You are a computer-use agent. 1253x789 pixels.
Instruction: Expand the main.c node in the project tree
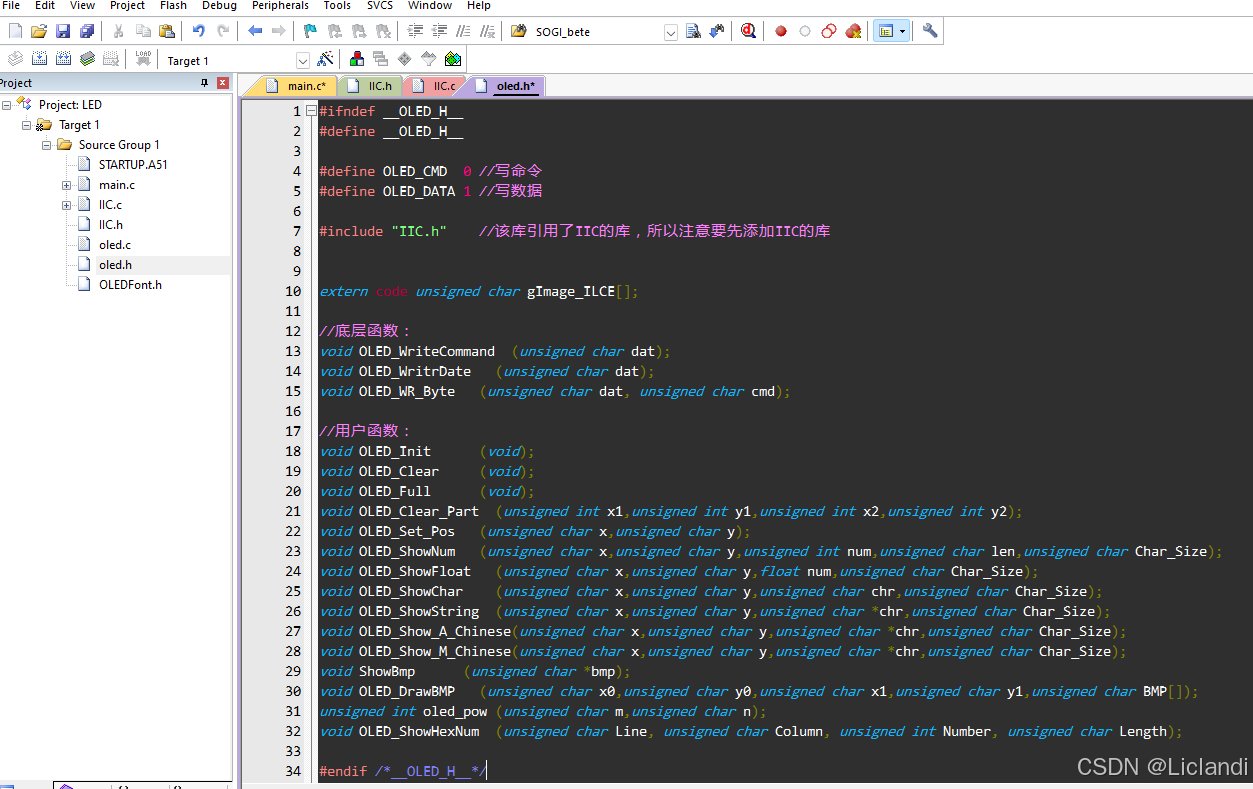67,184
